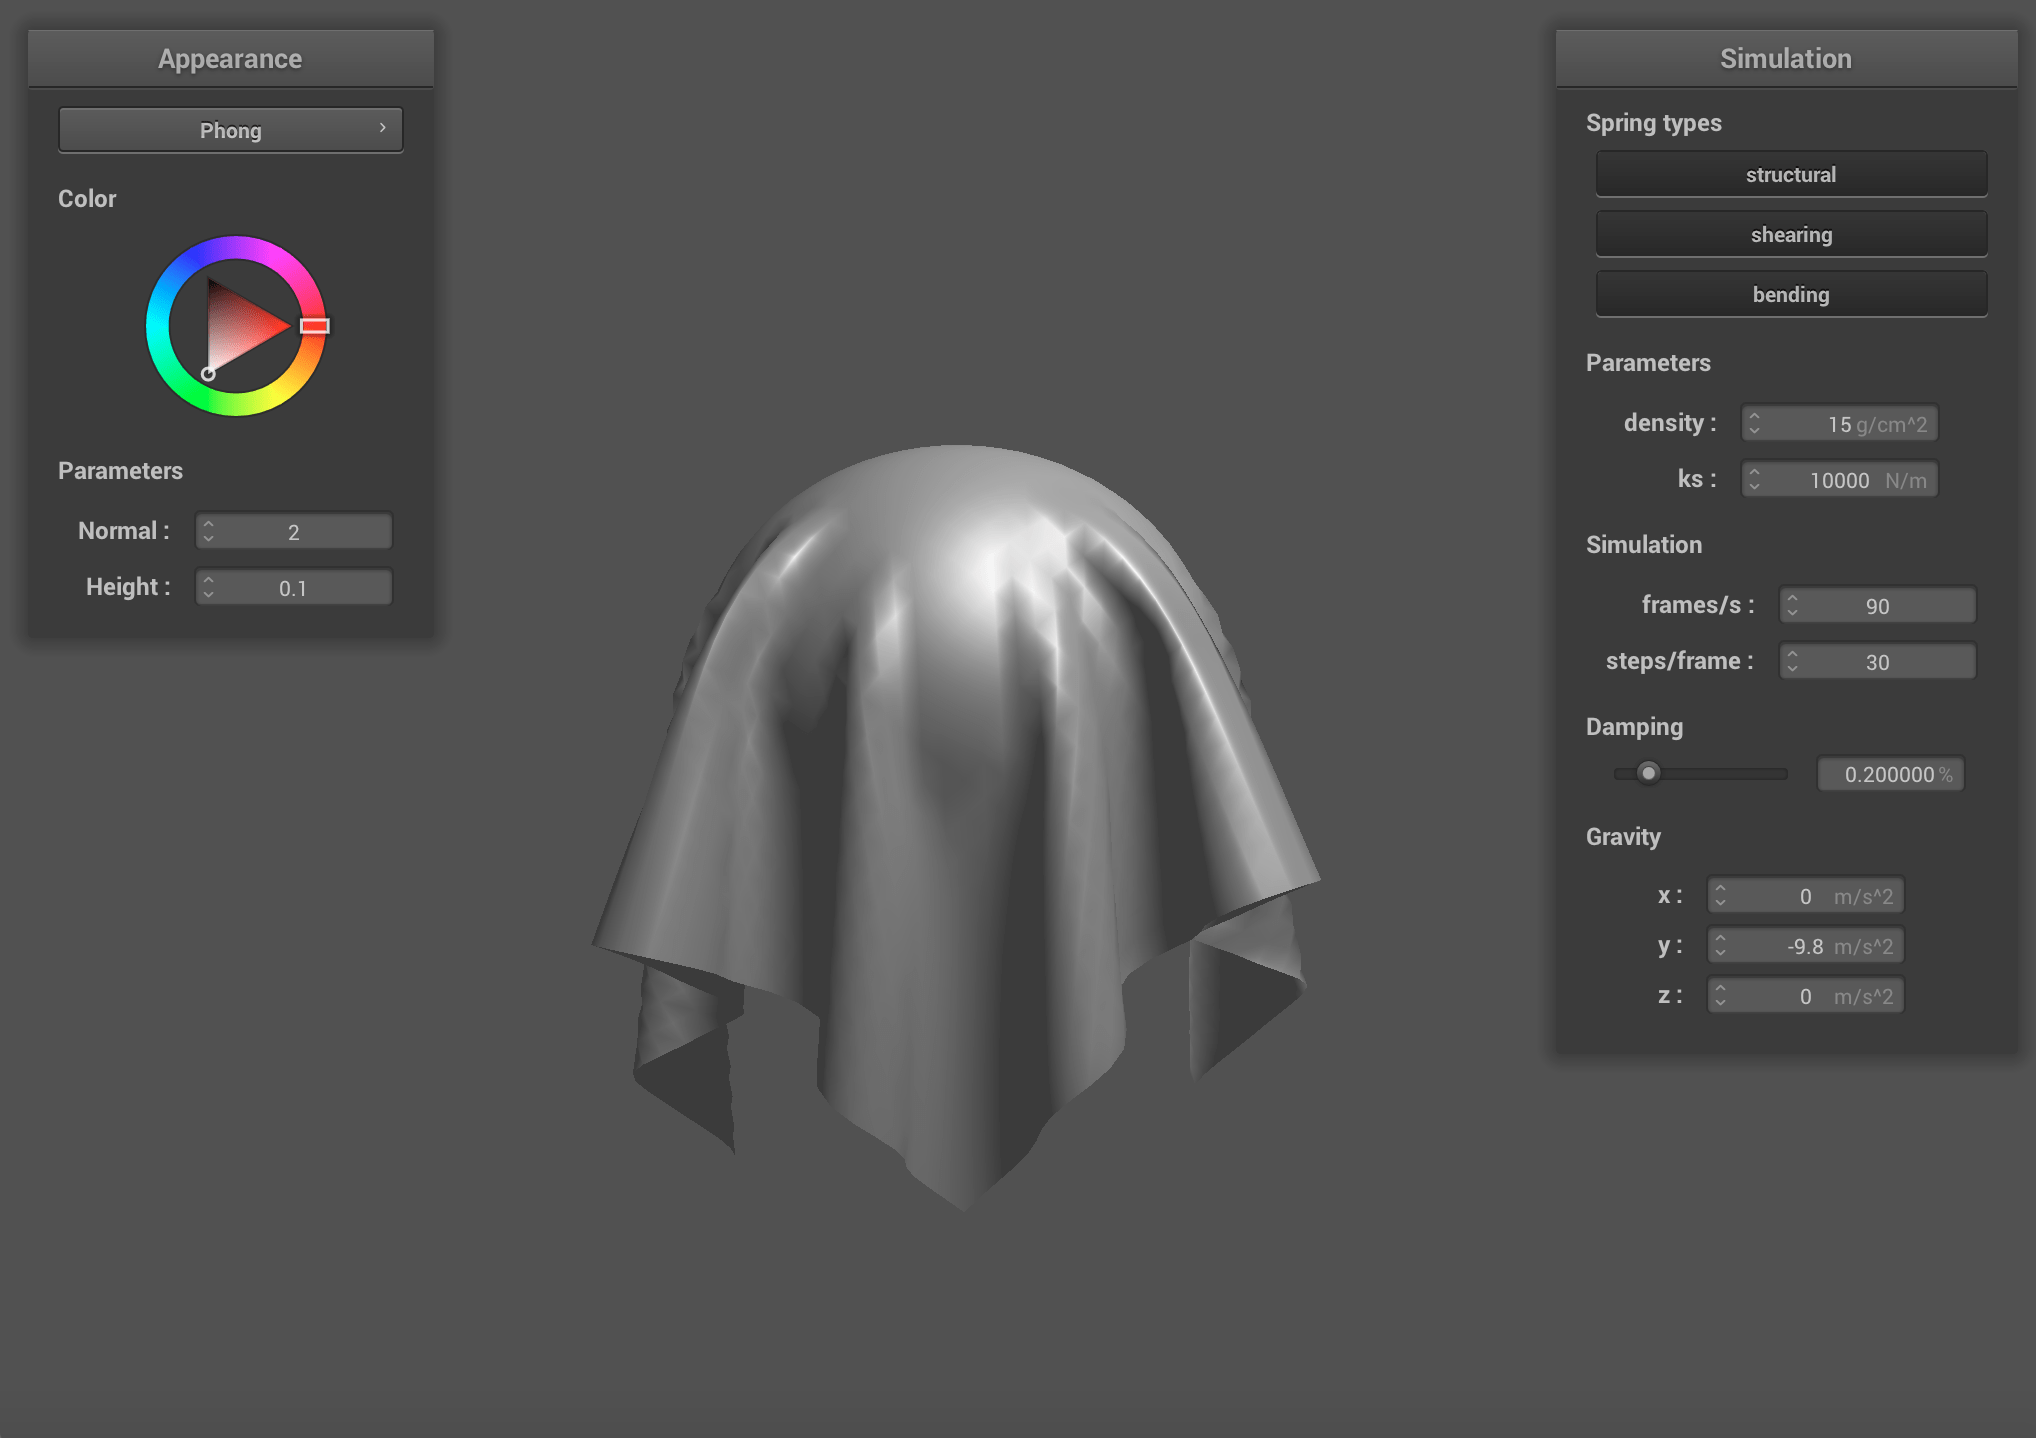Click the Appearance panel header
The image size is (2036, 1438).
230,59
